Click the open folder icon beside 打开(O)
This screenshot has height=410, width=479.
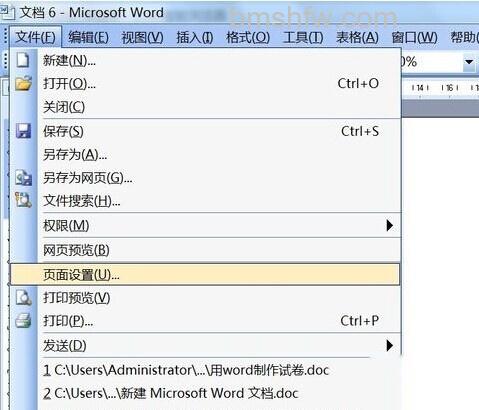point(23,83)
